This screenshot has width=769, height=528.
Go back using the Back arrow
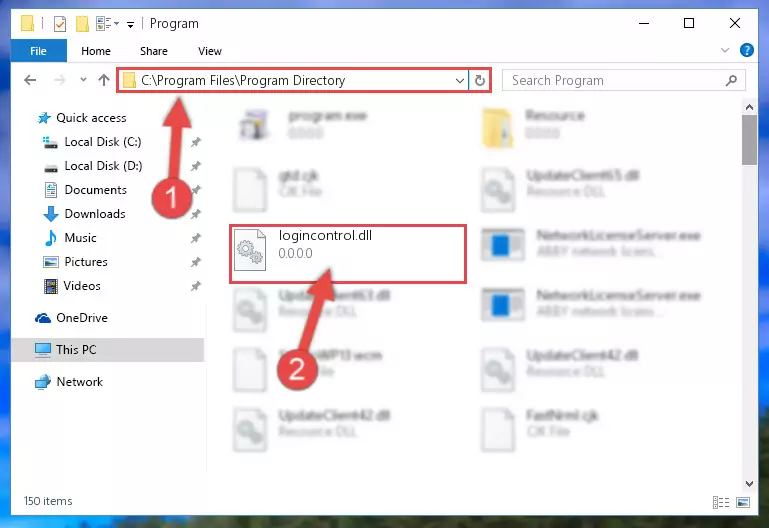click(30, 80)
